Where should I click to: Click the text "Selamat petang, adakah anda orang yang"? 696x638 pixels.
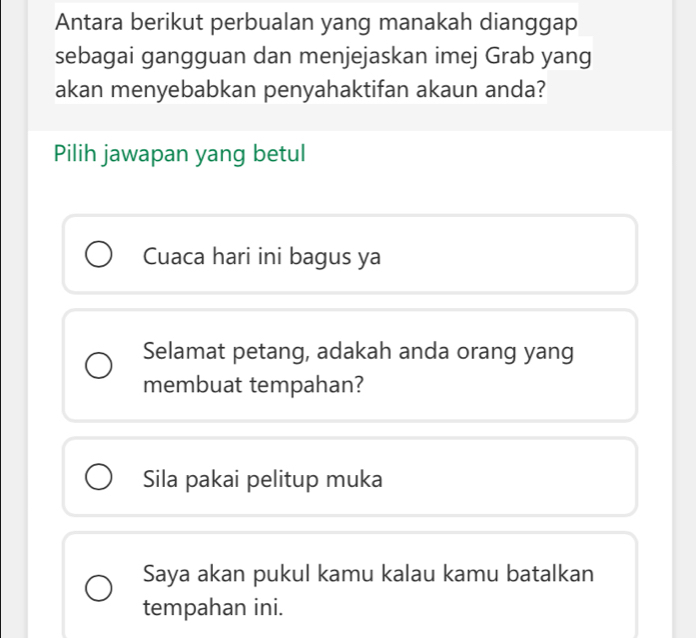358,352
